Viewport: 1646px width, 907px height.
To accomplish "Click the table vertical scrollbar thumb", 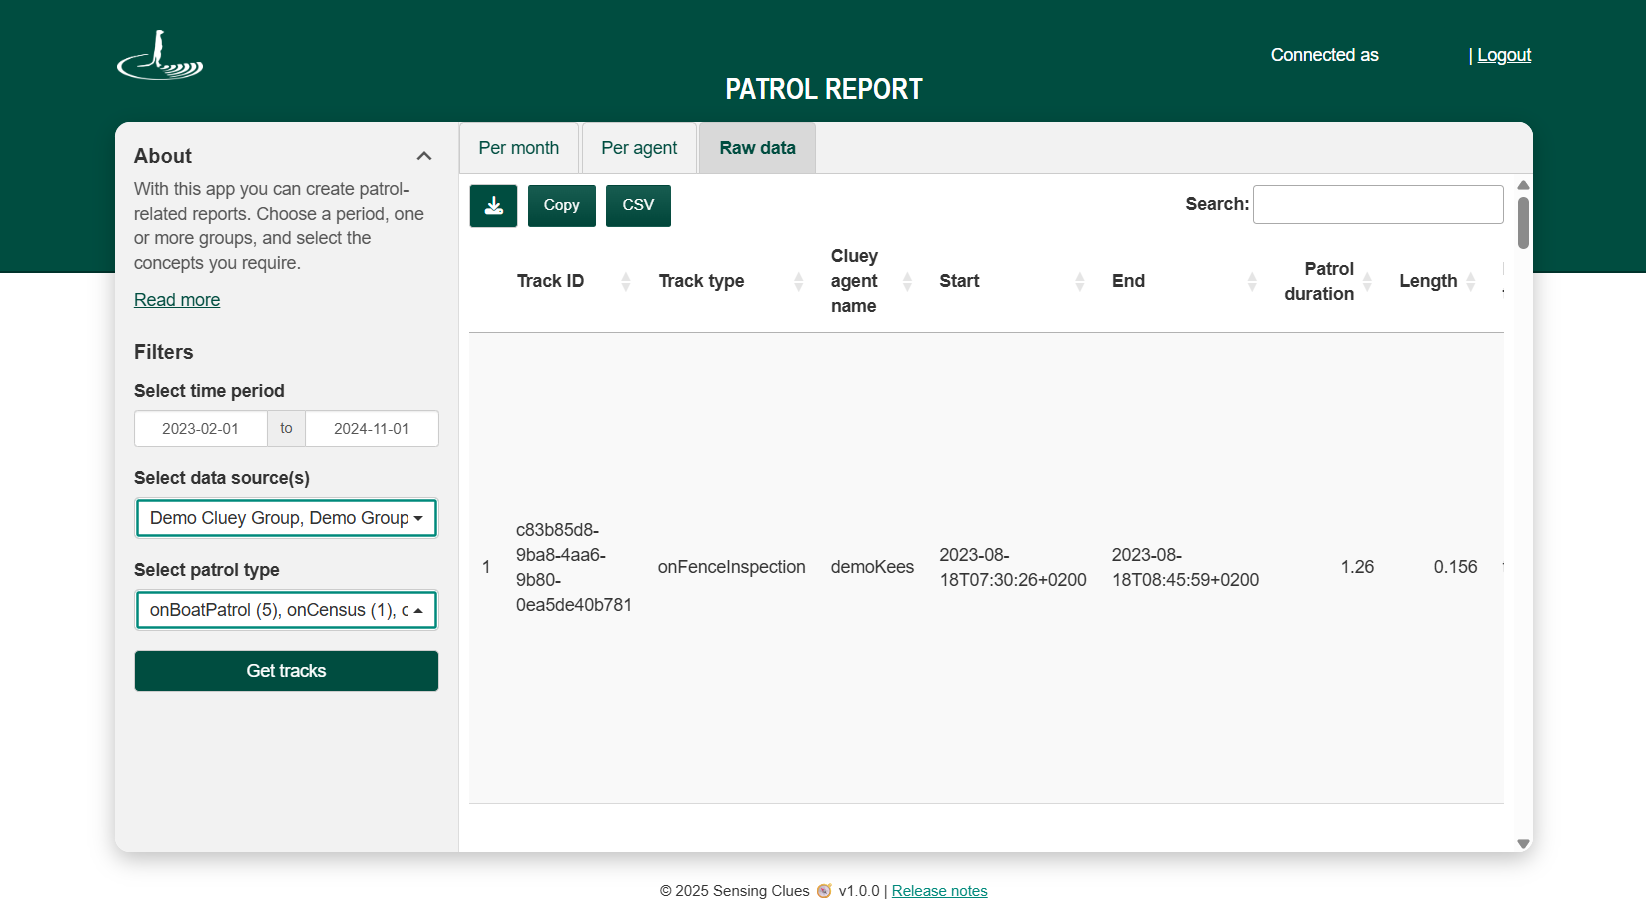I will [x=1523, y=222].
